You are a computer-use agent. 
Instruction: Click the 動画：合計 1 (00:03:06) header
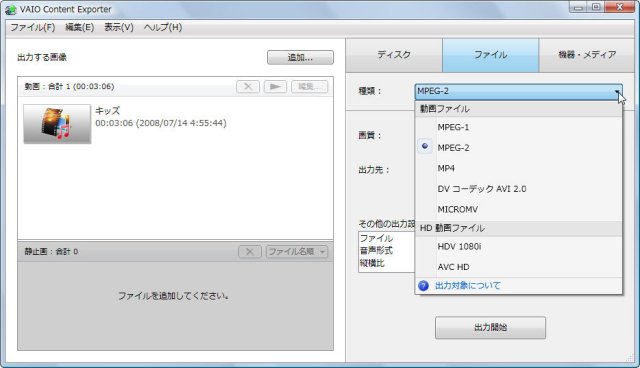(x=69, y=86)
